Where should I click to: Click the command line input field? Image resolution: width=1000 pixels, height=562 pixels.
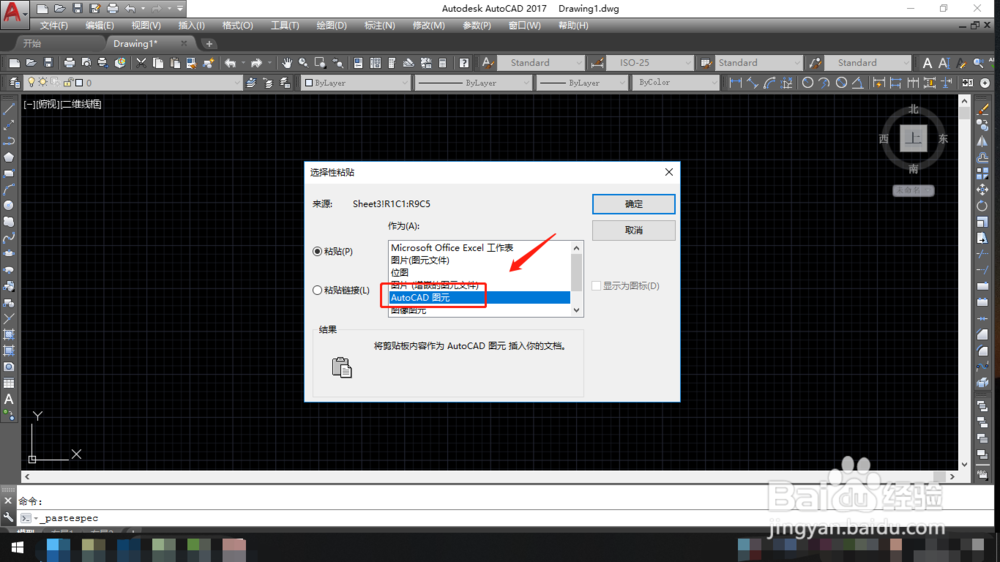tap(504, 518)
